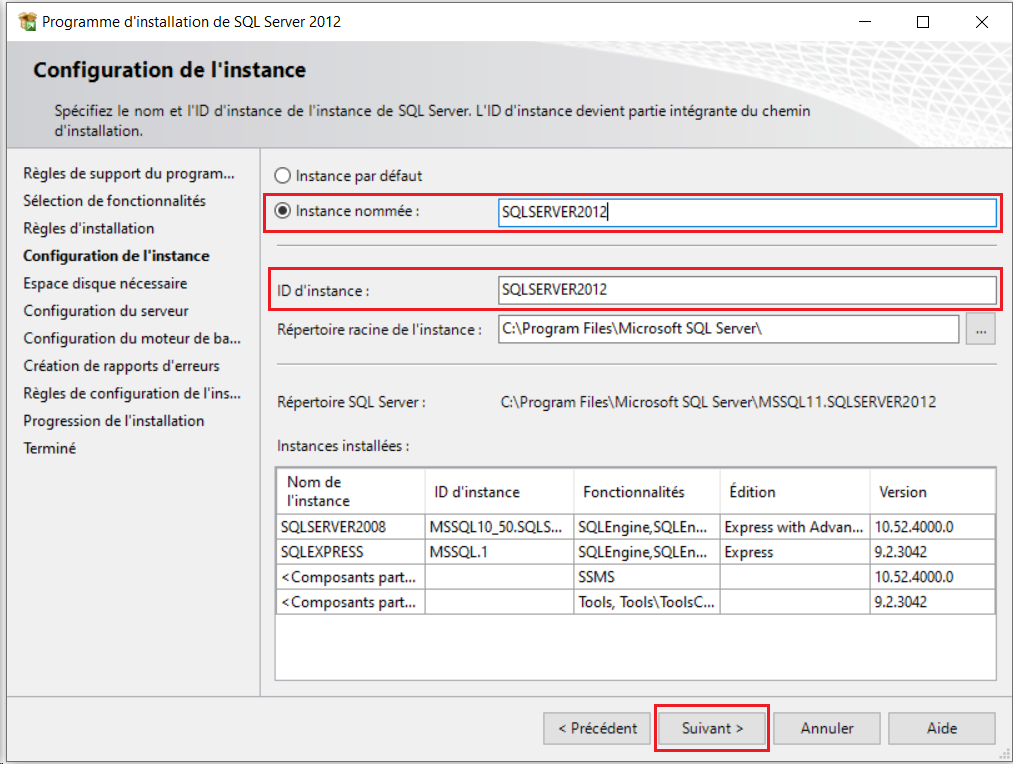Select 'Progression de l'installation' step

coord(114,420)
